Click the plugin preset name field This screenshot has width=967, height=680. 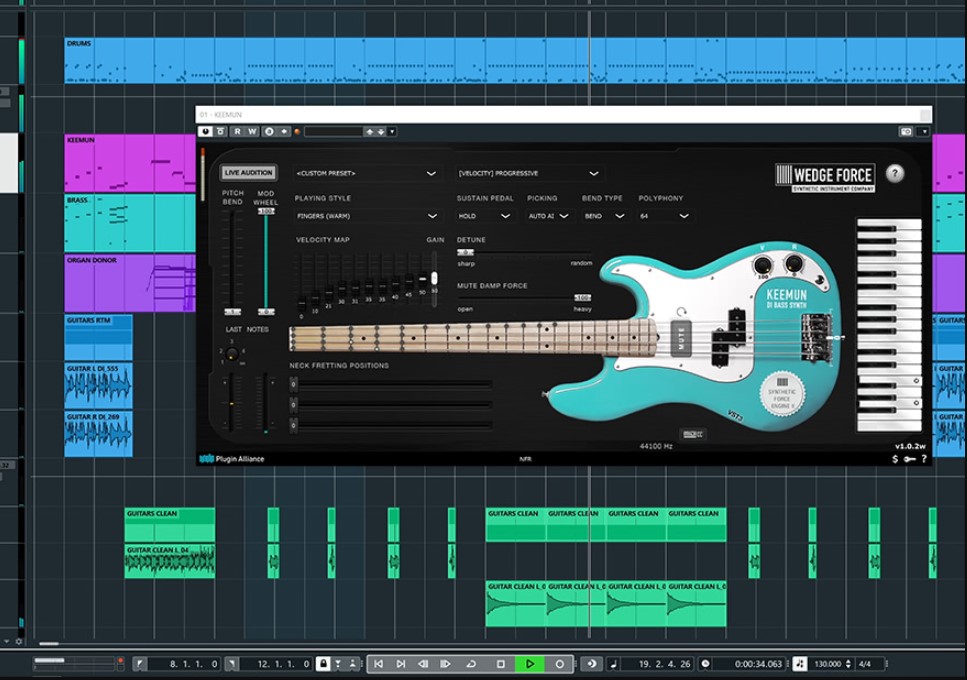(x=333, y=131)
